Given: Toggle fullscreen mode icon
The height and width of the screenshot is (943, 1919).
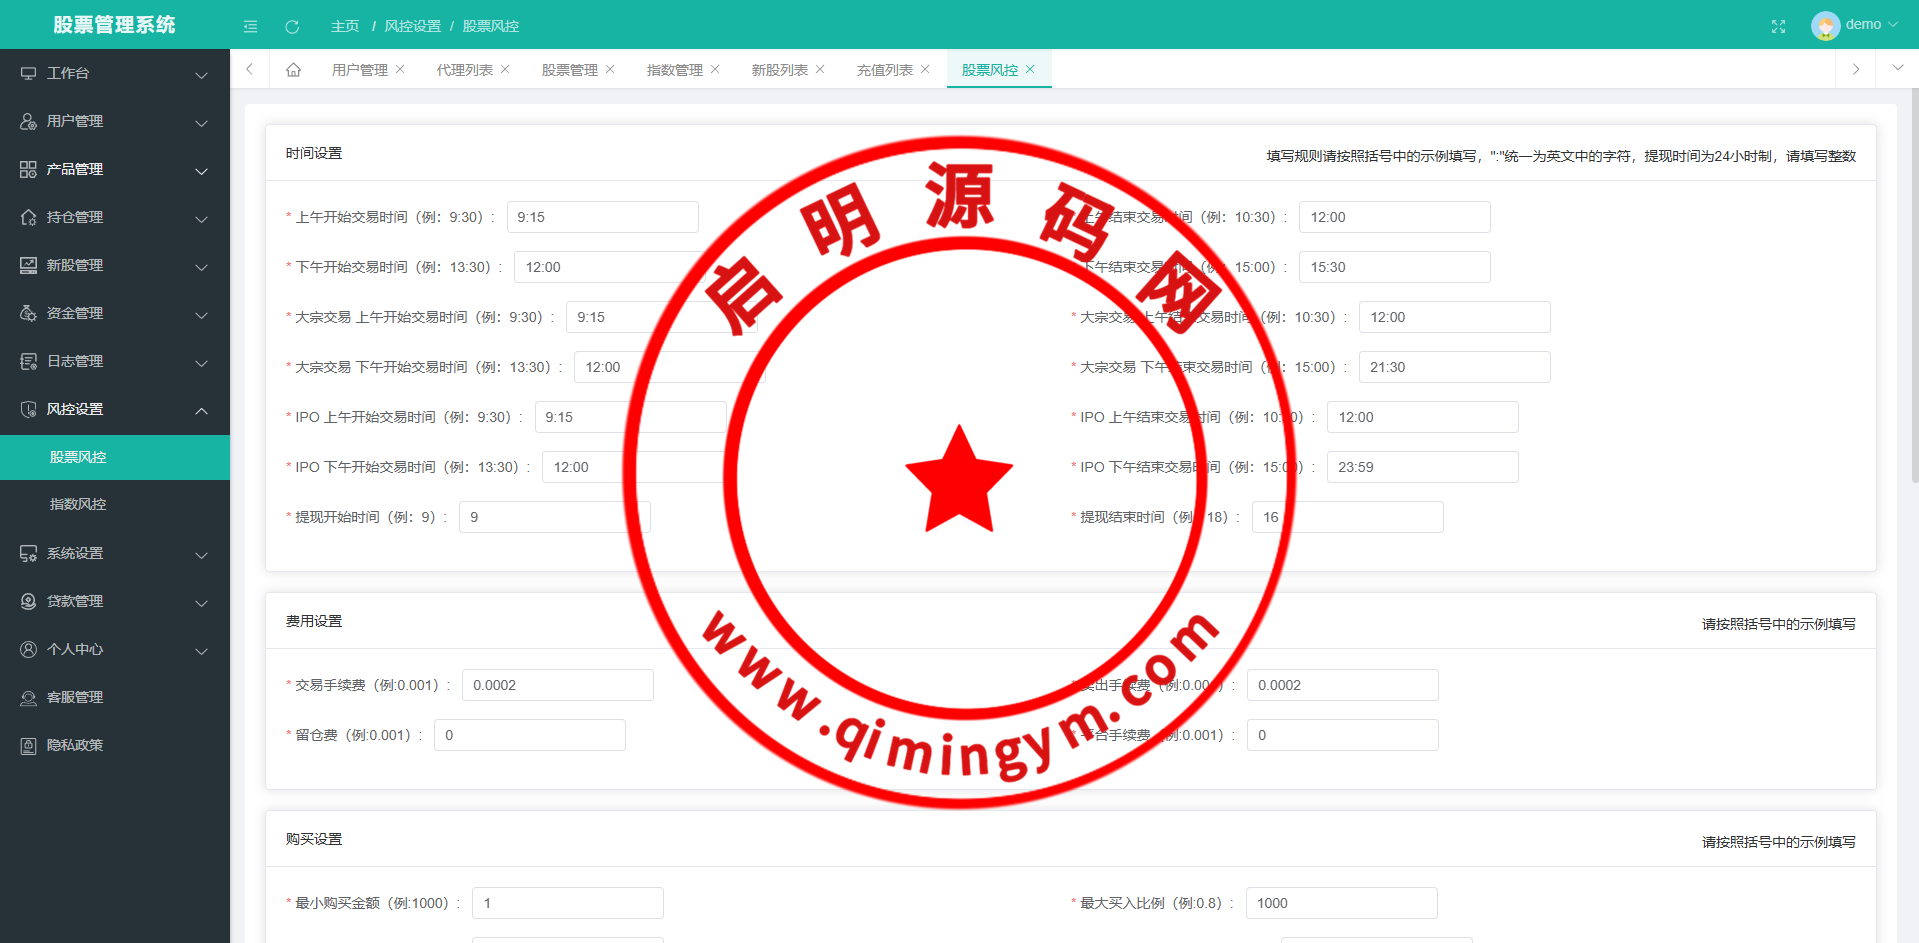Looking at the screenshot, I should coord(1778,26).
